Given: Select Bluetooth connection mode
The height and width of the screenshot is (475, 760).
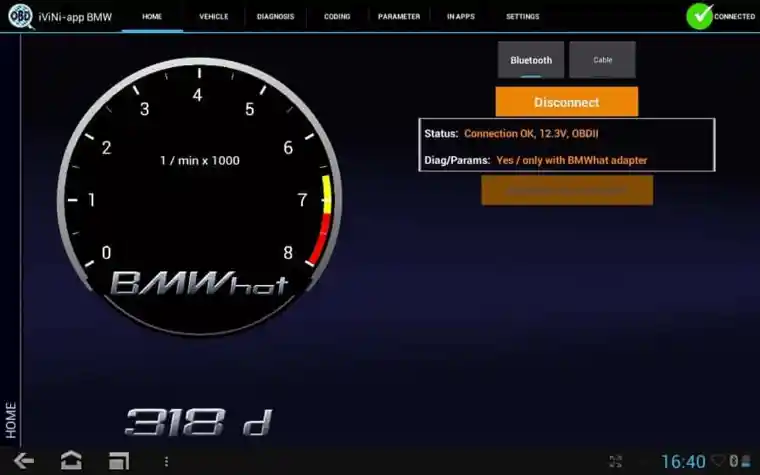Looking at the screenshot, I should coord(531,60).
